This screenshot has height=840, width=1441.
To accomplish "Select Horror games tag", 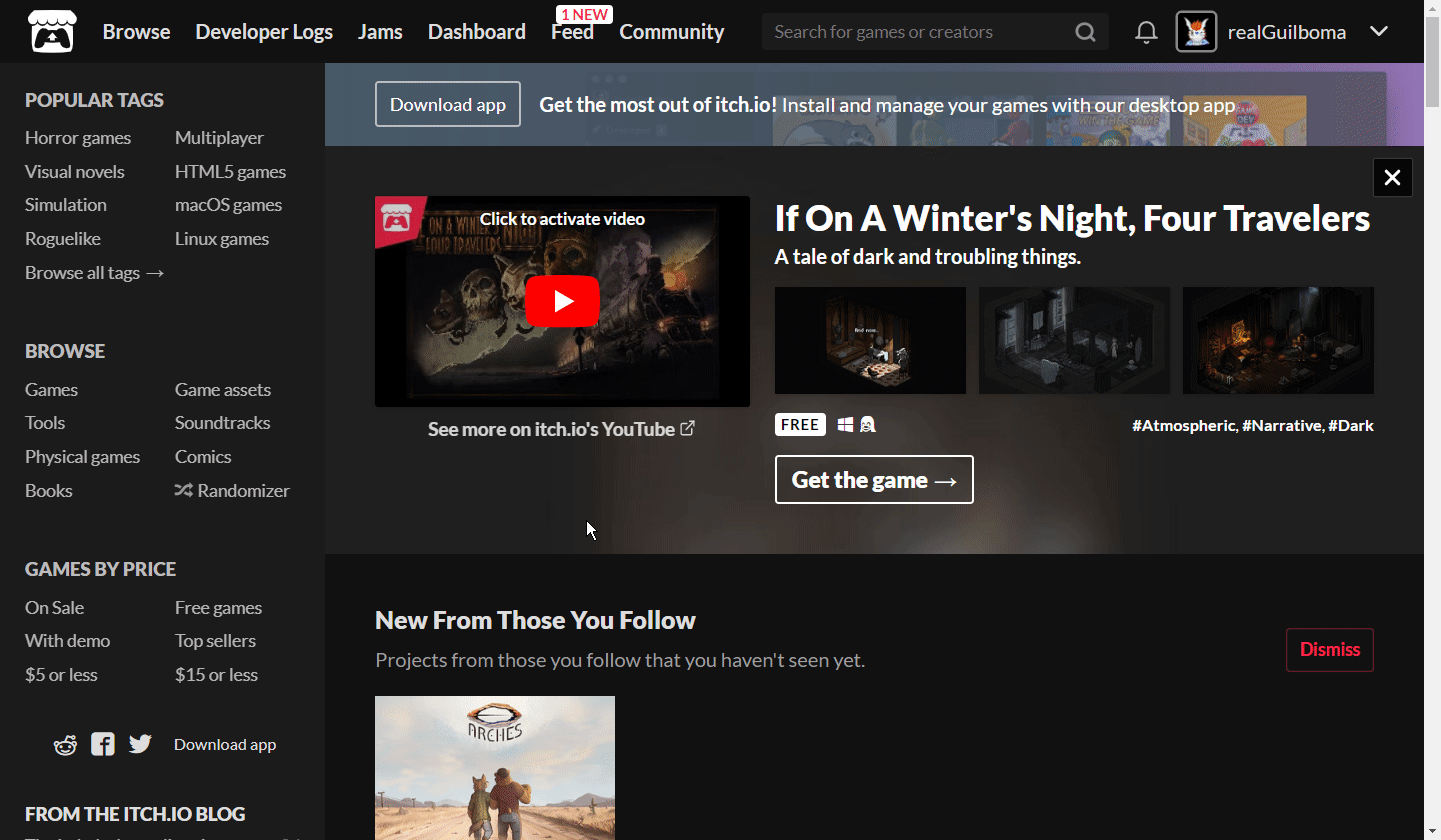I will [x=78, y=138].
